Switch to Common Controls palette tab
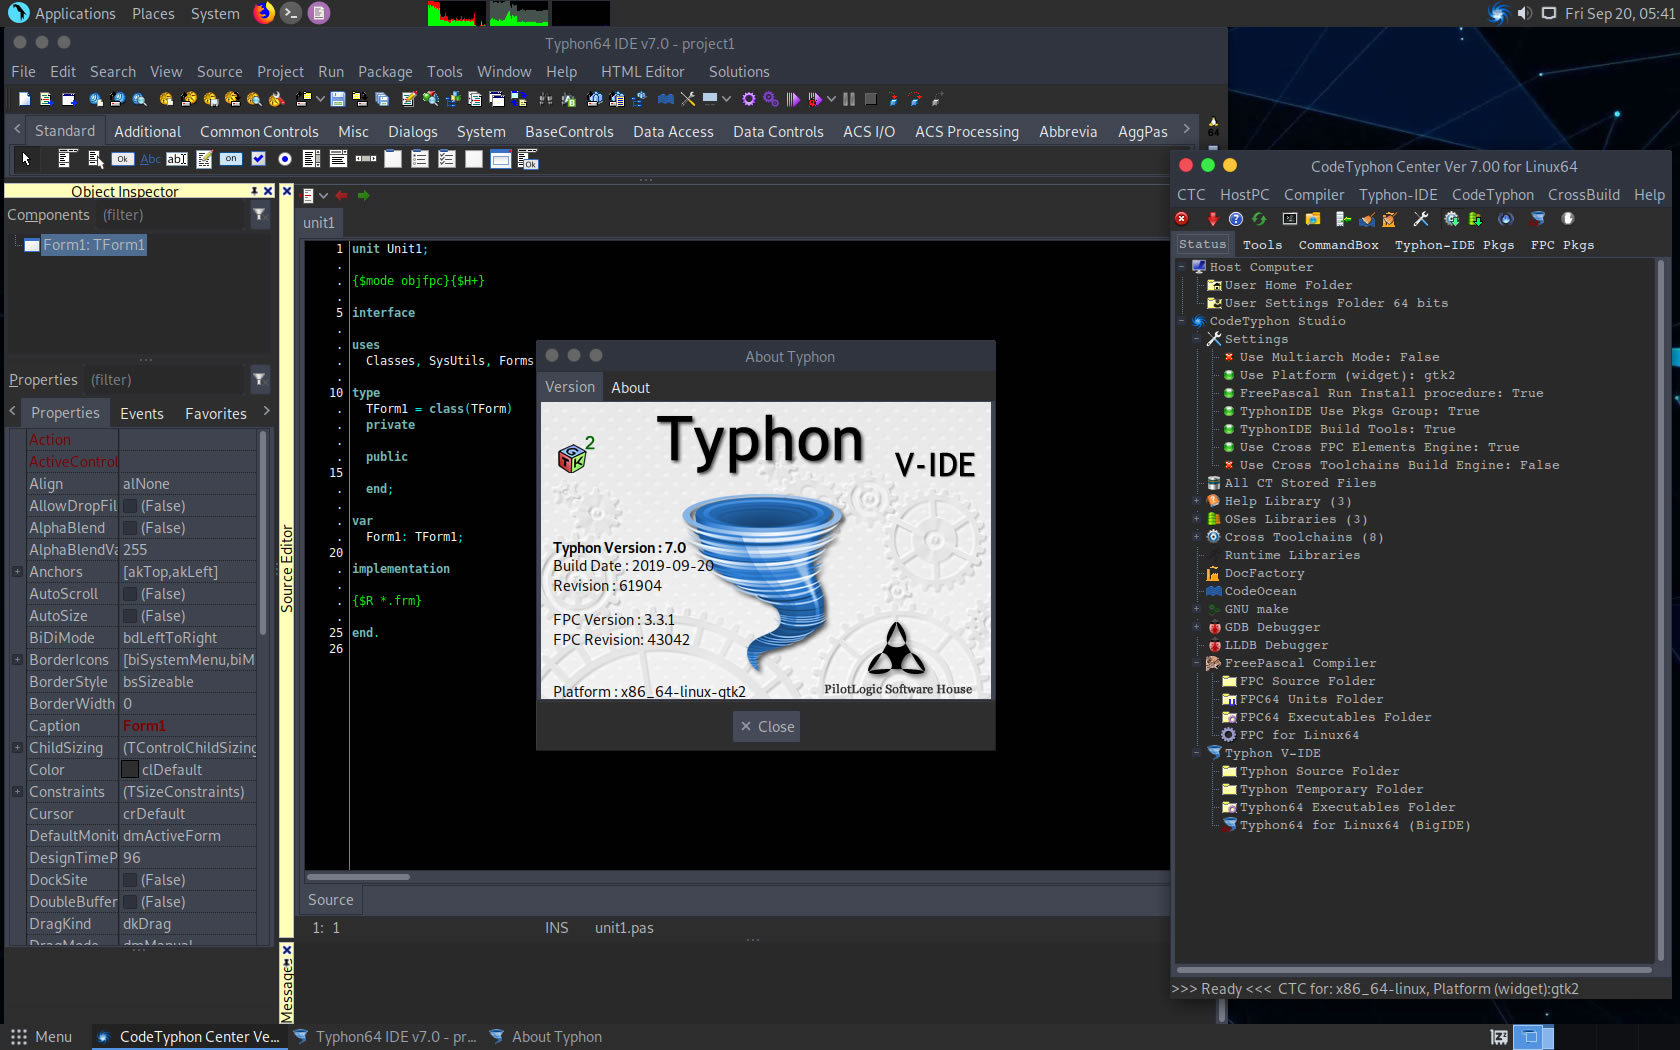 259,132
